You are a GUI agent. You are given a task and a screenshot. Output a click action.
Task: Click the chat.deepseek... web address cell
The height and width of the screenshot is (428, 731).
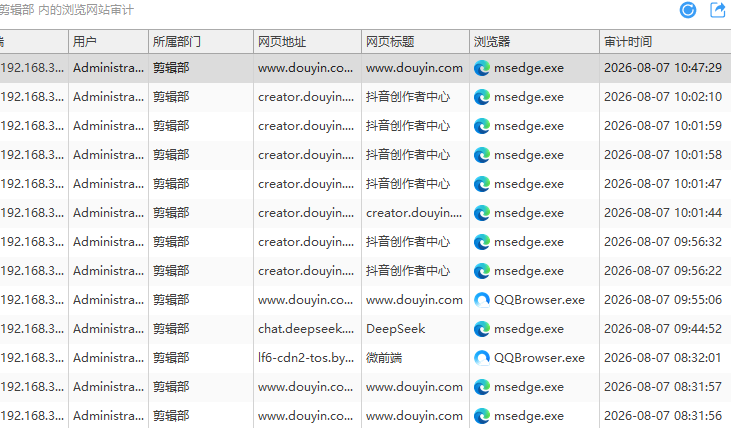306,329
